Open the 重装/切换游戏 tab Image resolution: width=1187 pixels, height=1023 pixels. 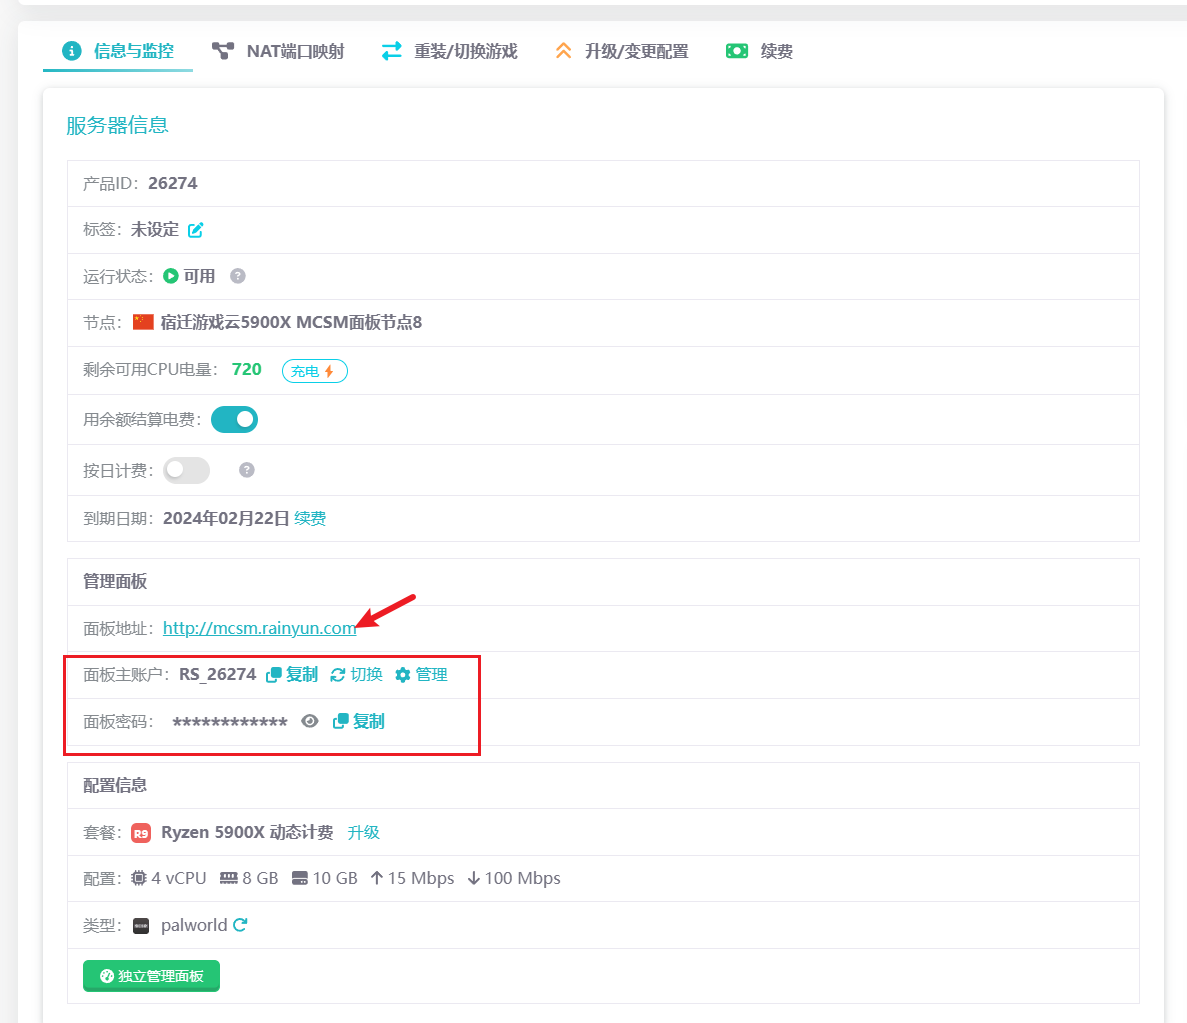click(449, 51)
